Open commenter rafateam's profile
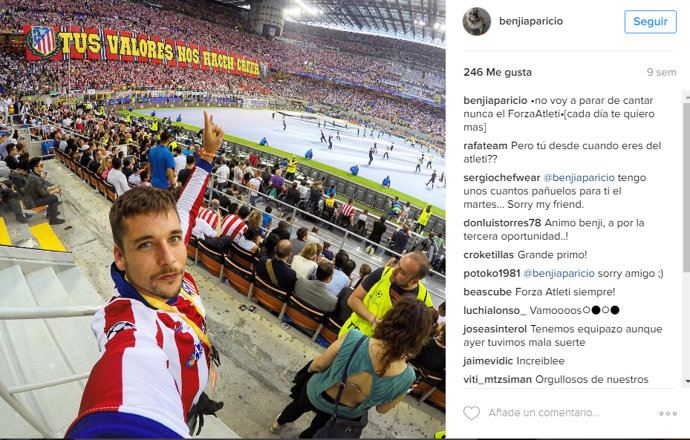The width and height of the screenshot is (690, 440). (485, 146)
